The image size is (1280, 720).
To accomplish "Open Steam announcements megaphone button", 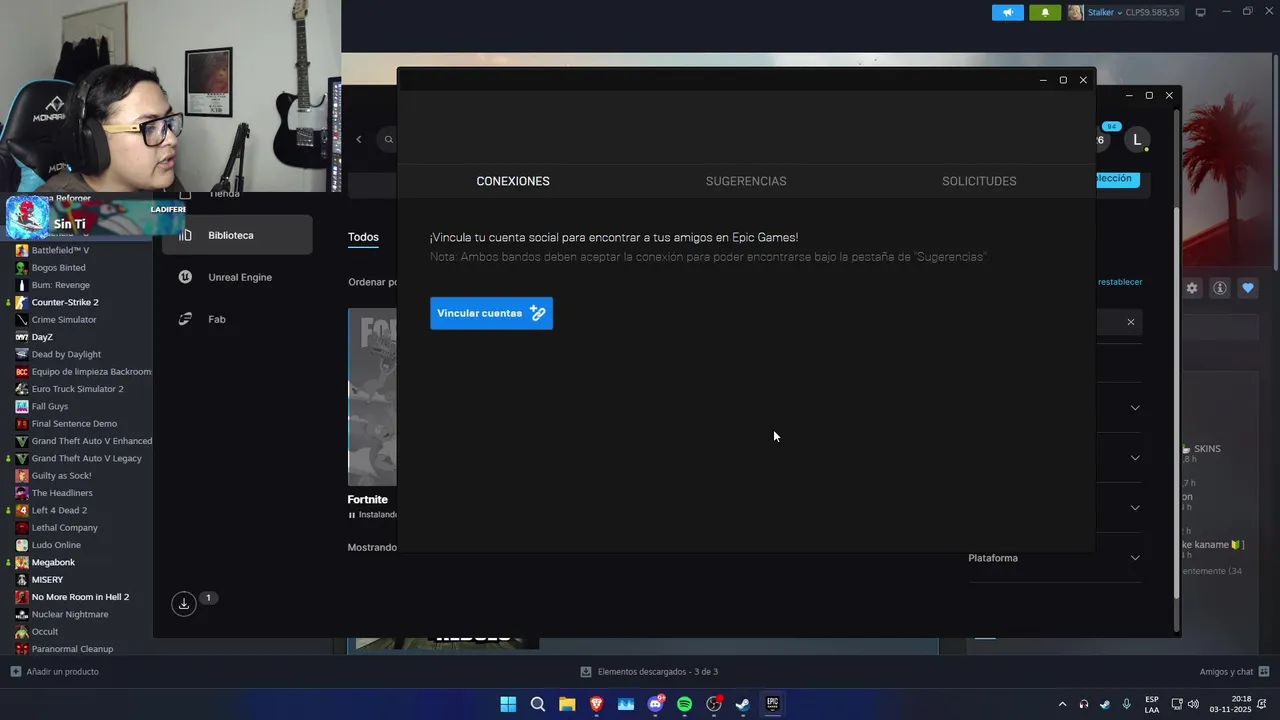I will pyautogui.click(x=1008, y=12).
